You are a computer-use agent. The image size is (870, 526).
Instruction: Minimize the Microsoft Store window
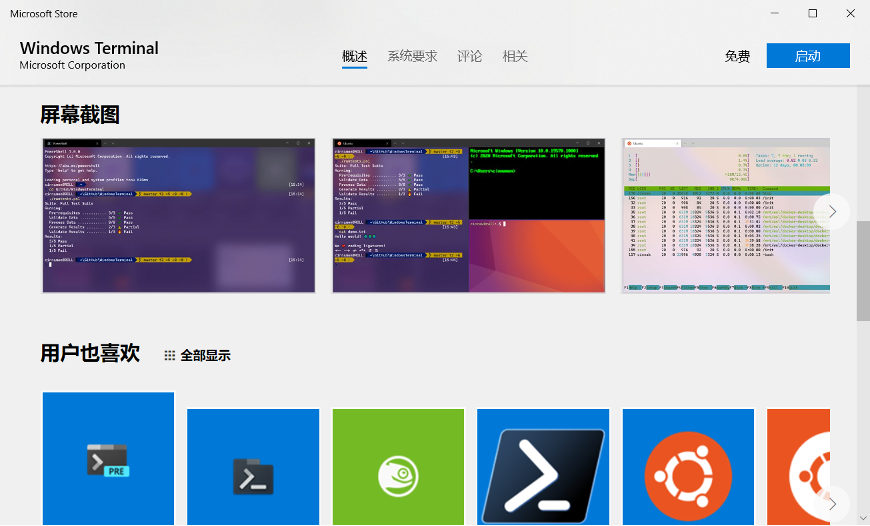coord(775,13)
